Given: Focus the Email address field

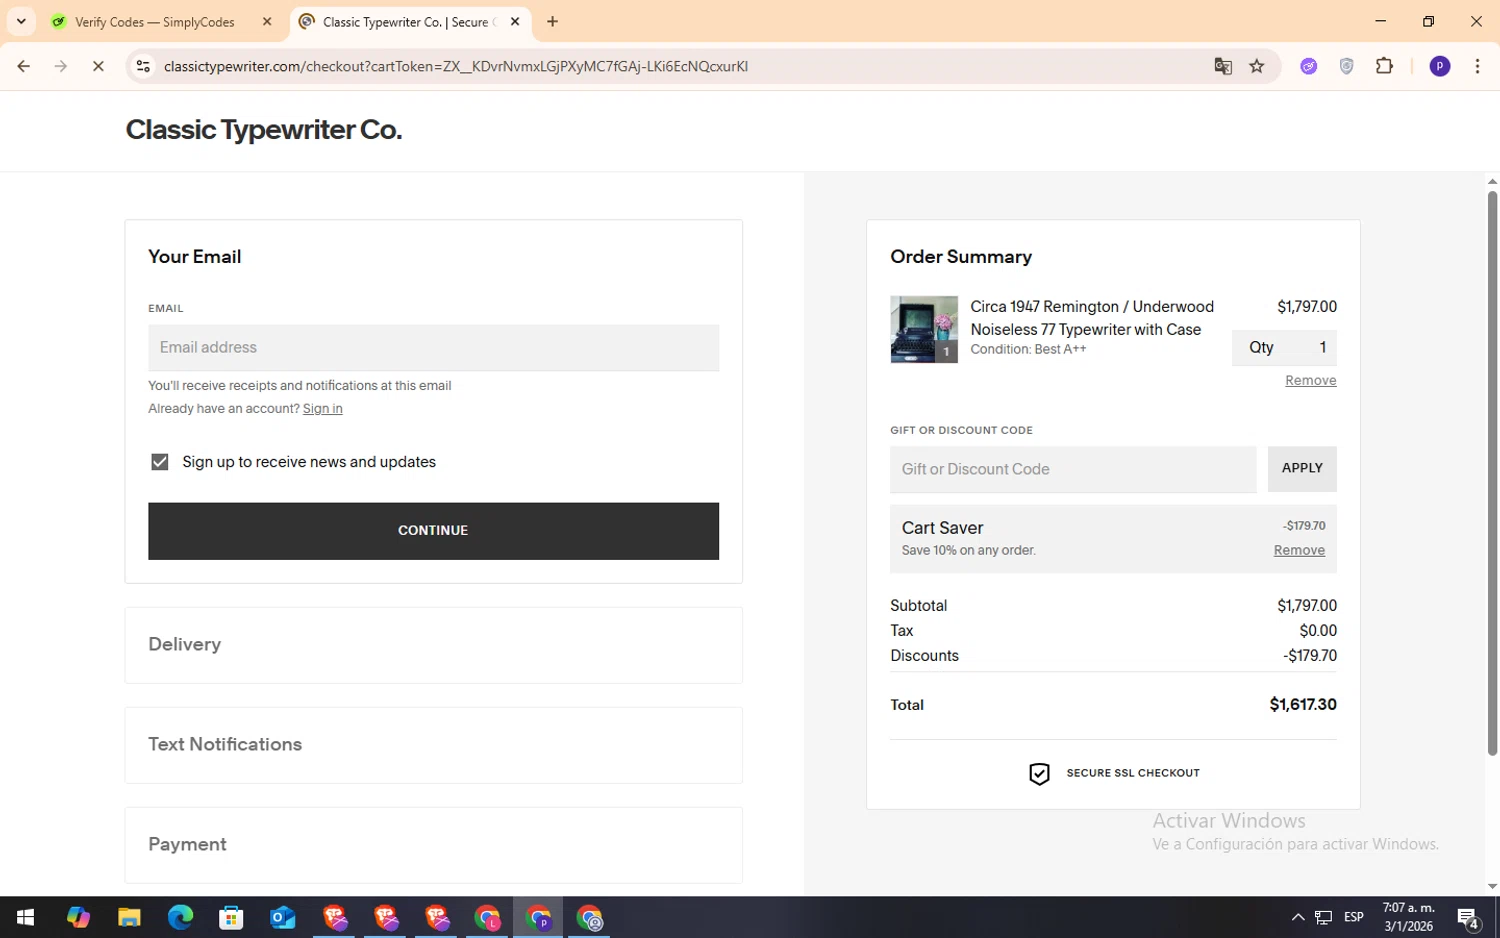Looking at the screenshot, I should (433, 347).
